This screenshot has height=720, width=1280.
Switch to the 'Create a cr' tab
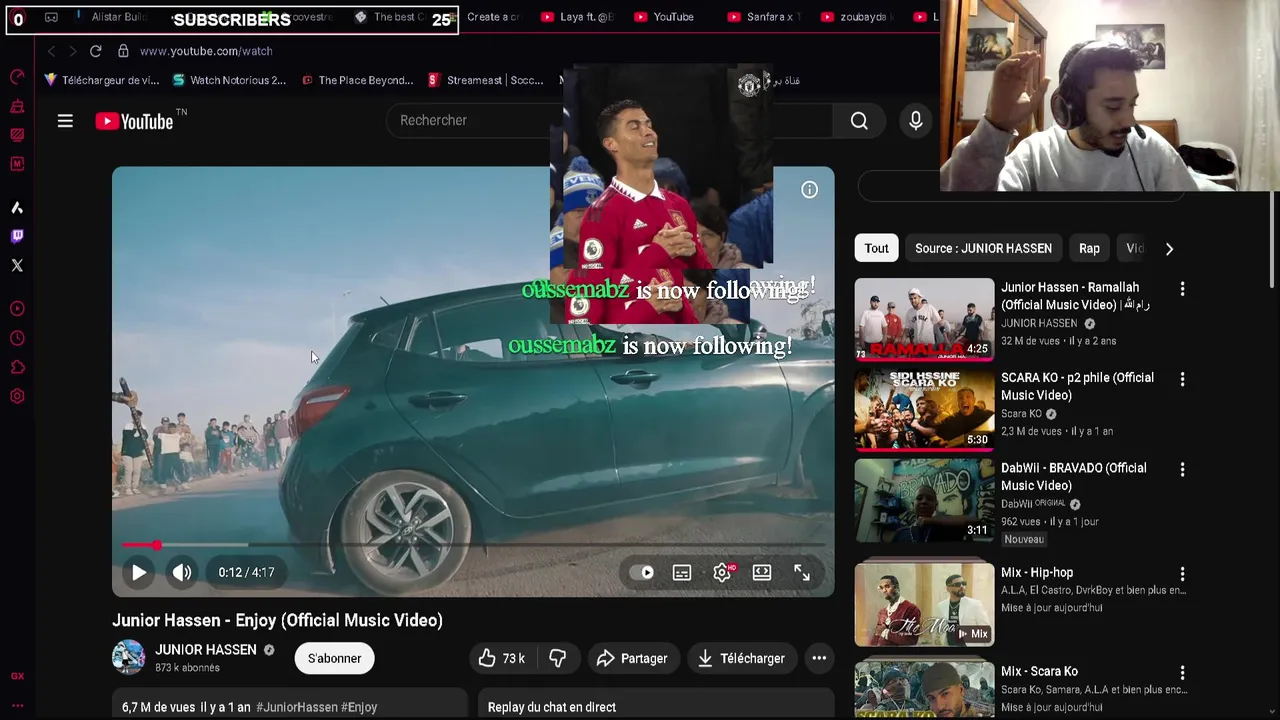494,17
